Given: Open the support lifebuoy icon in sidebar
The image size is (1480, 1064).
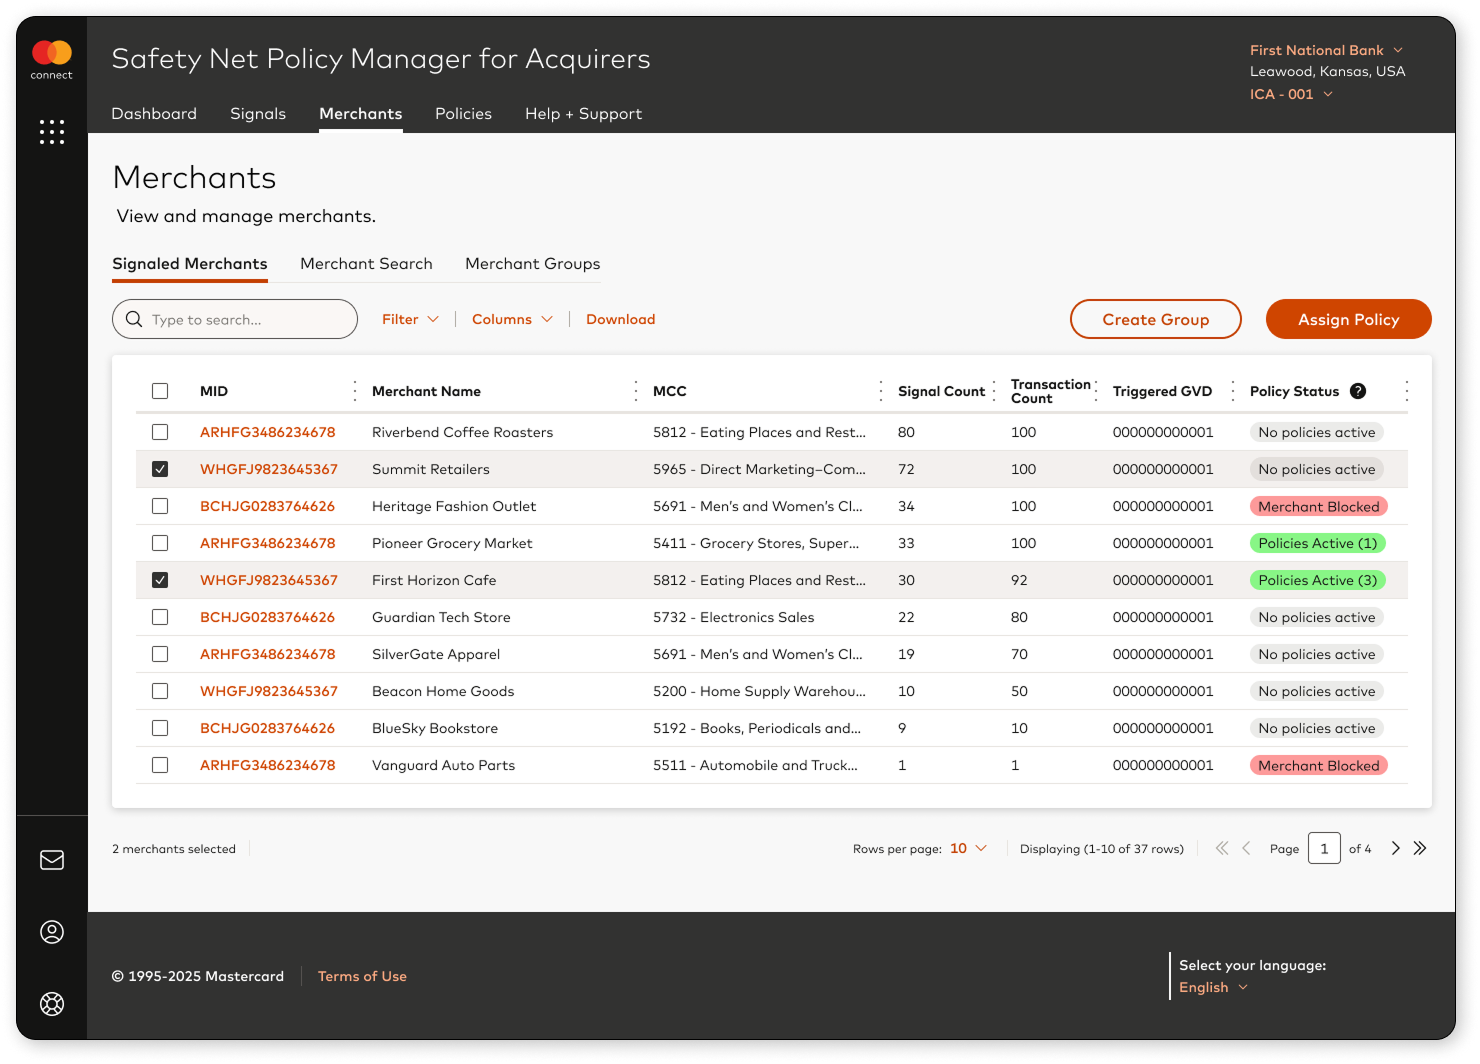Looking at the screenshot, I should (52, 1004).
